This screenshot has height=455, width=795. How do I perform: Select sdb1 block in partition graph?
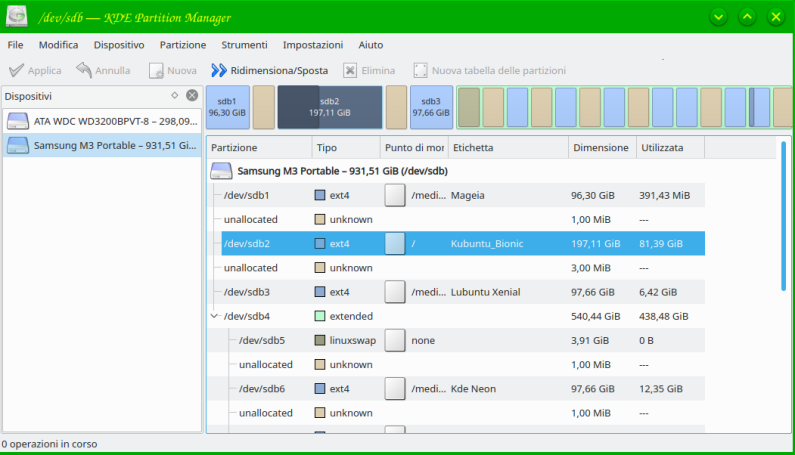(x=228, y=107)
